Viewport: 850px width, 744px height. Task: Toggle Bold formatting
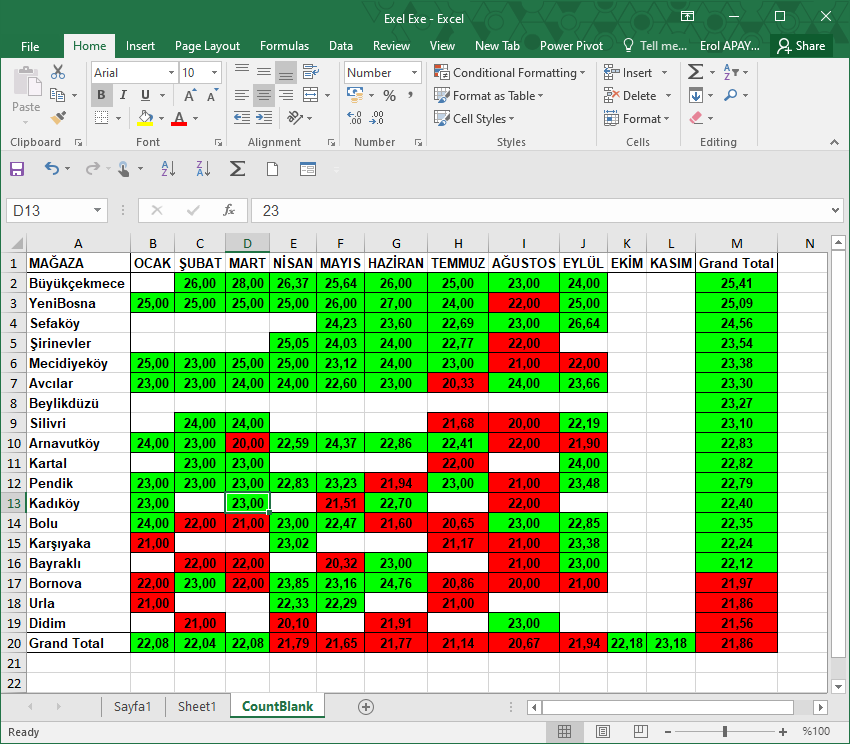[x=101, y=95]
